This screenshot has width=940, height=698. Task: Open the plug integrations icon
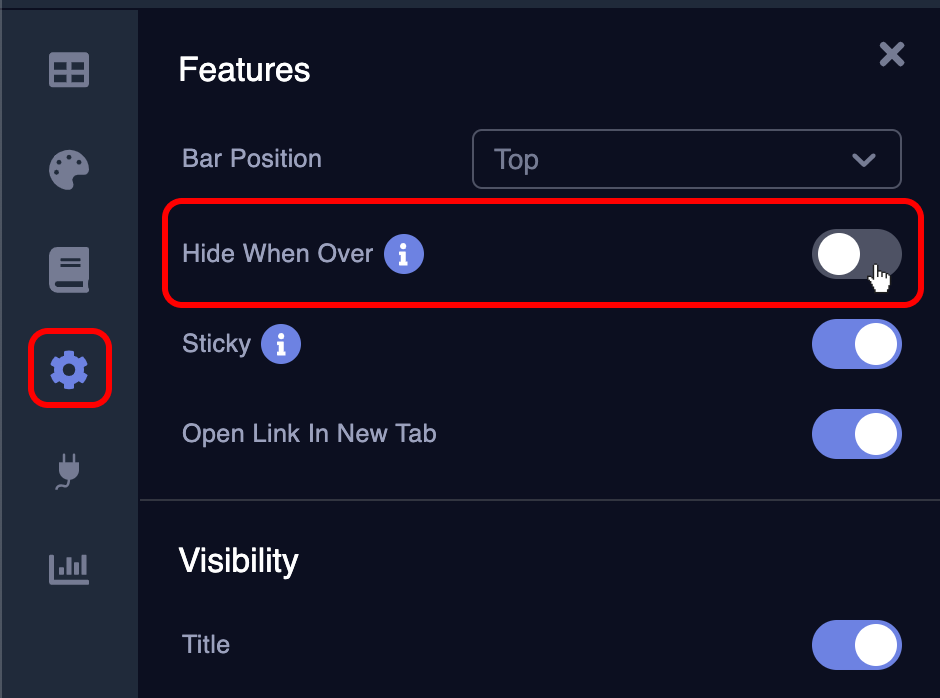click(x=69, y=470)
